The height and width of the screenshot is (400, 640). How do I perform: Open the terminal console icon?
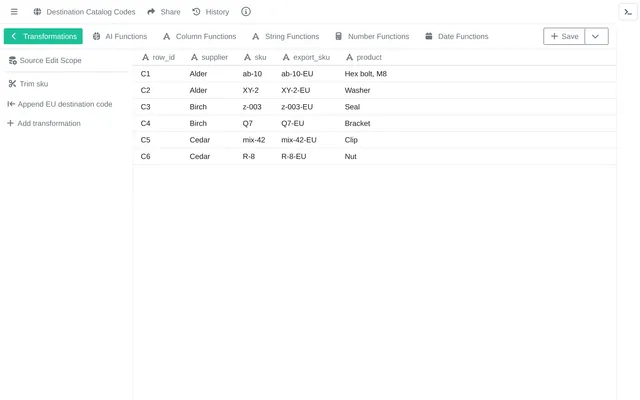628,12
